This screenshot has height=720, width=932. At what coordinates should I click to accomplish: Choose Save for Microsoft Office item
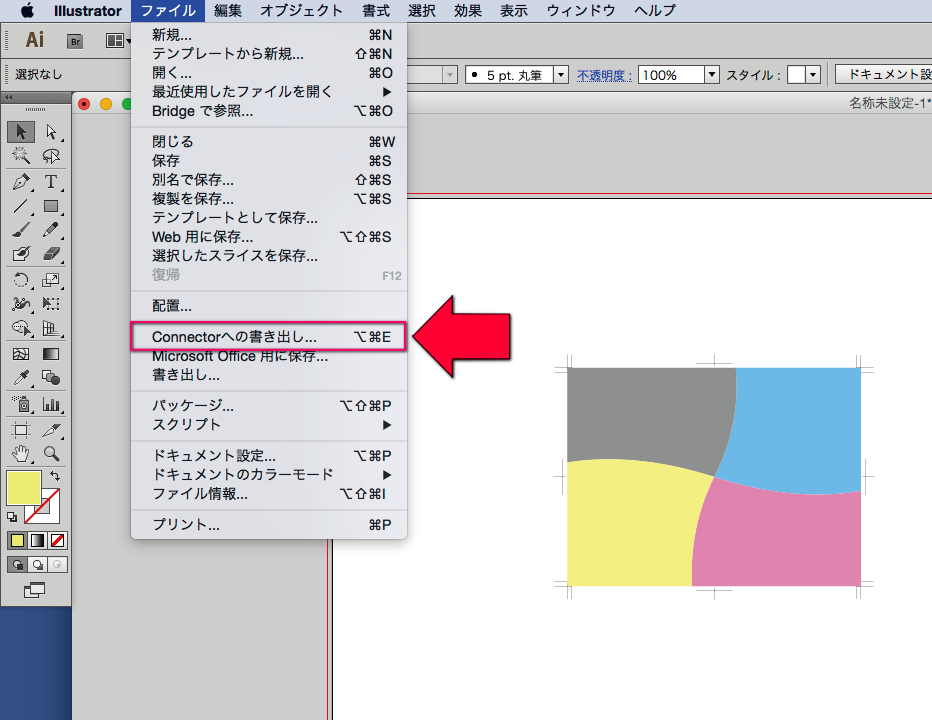coord(269,356)
